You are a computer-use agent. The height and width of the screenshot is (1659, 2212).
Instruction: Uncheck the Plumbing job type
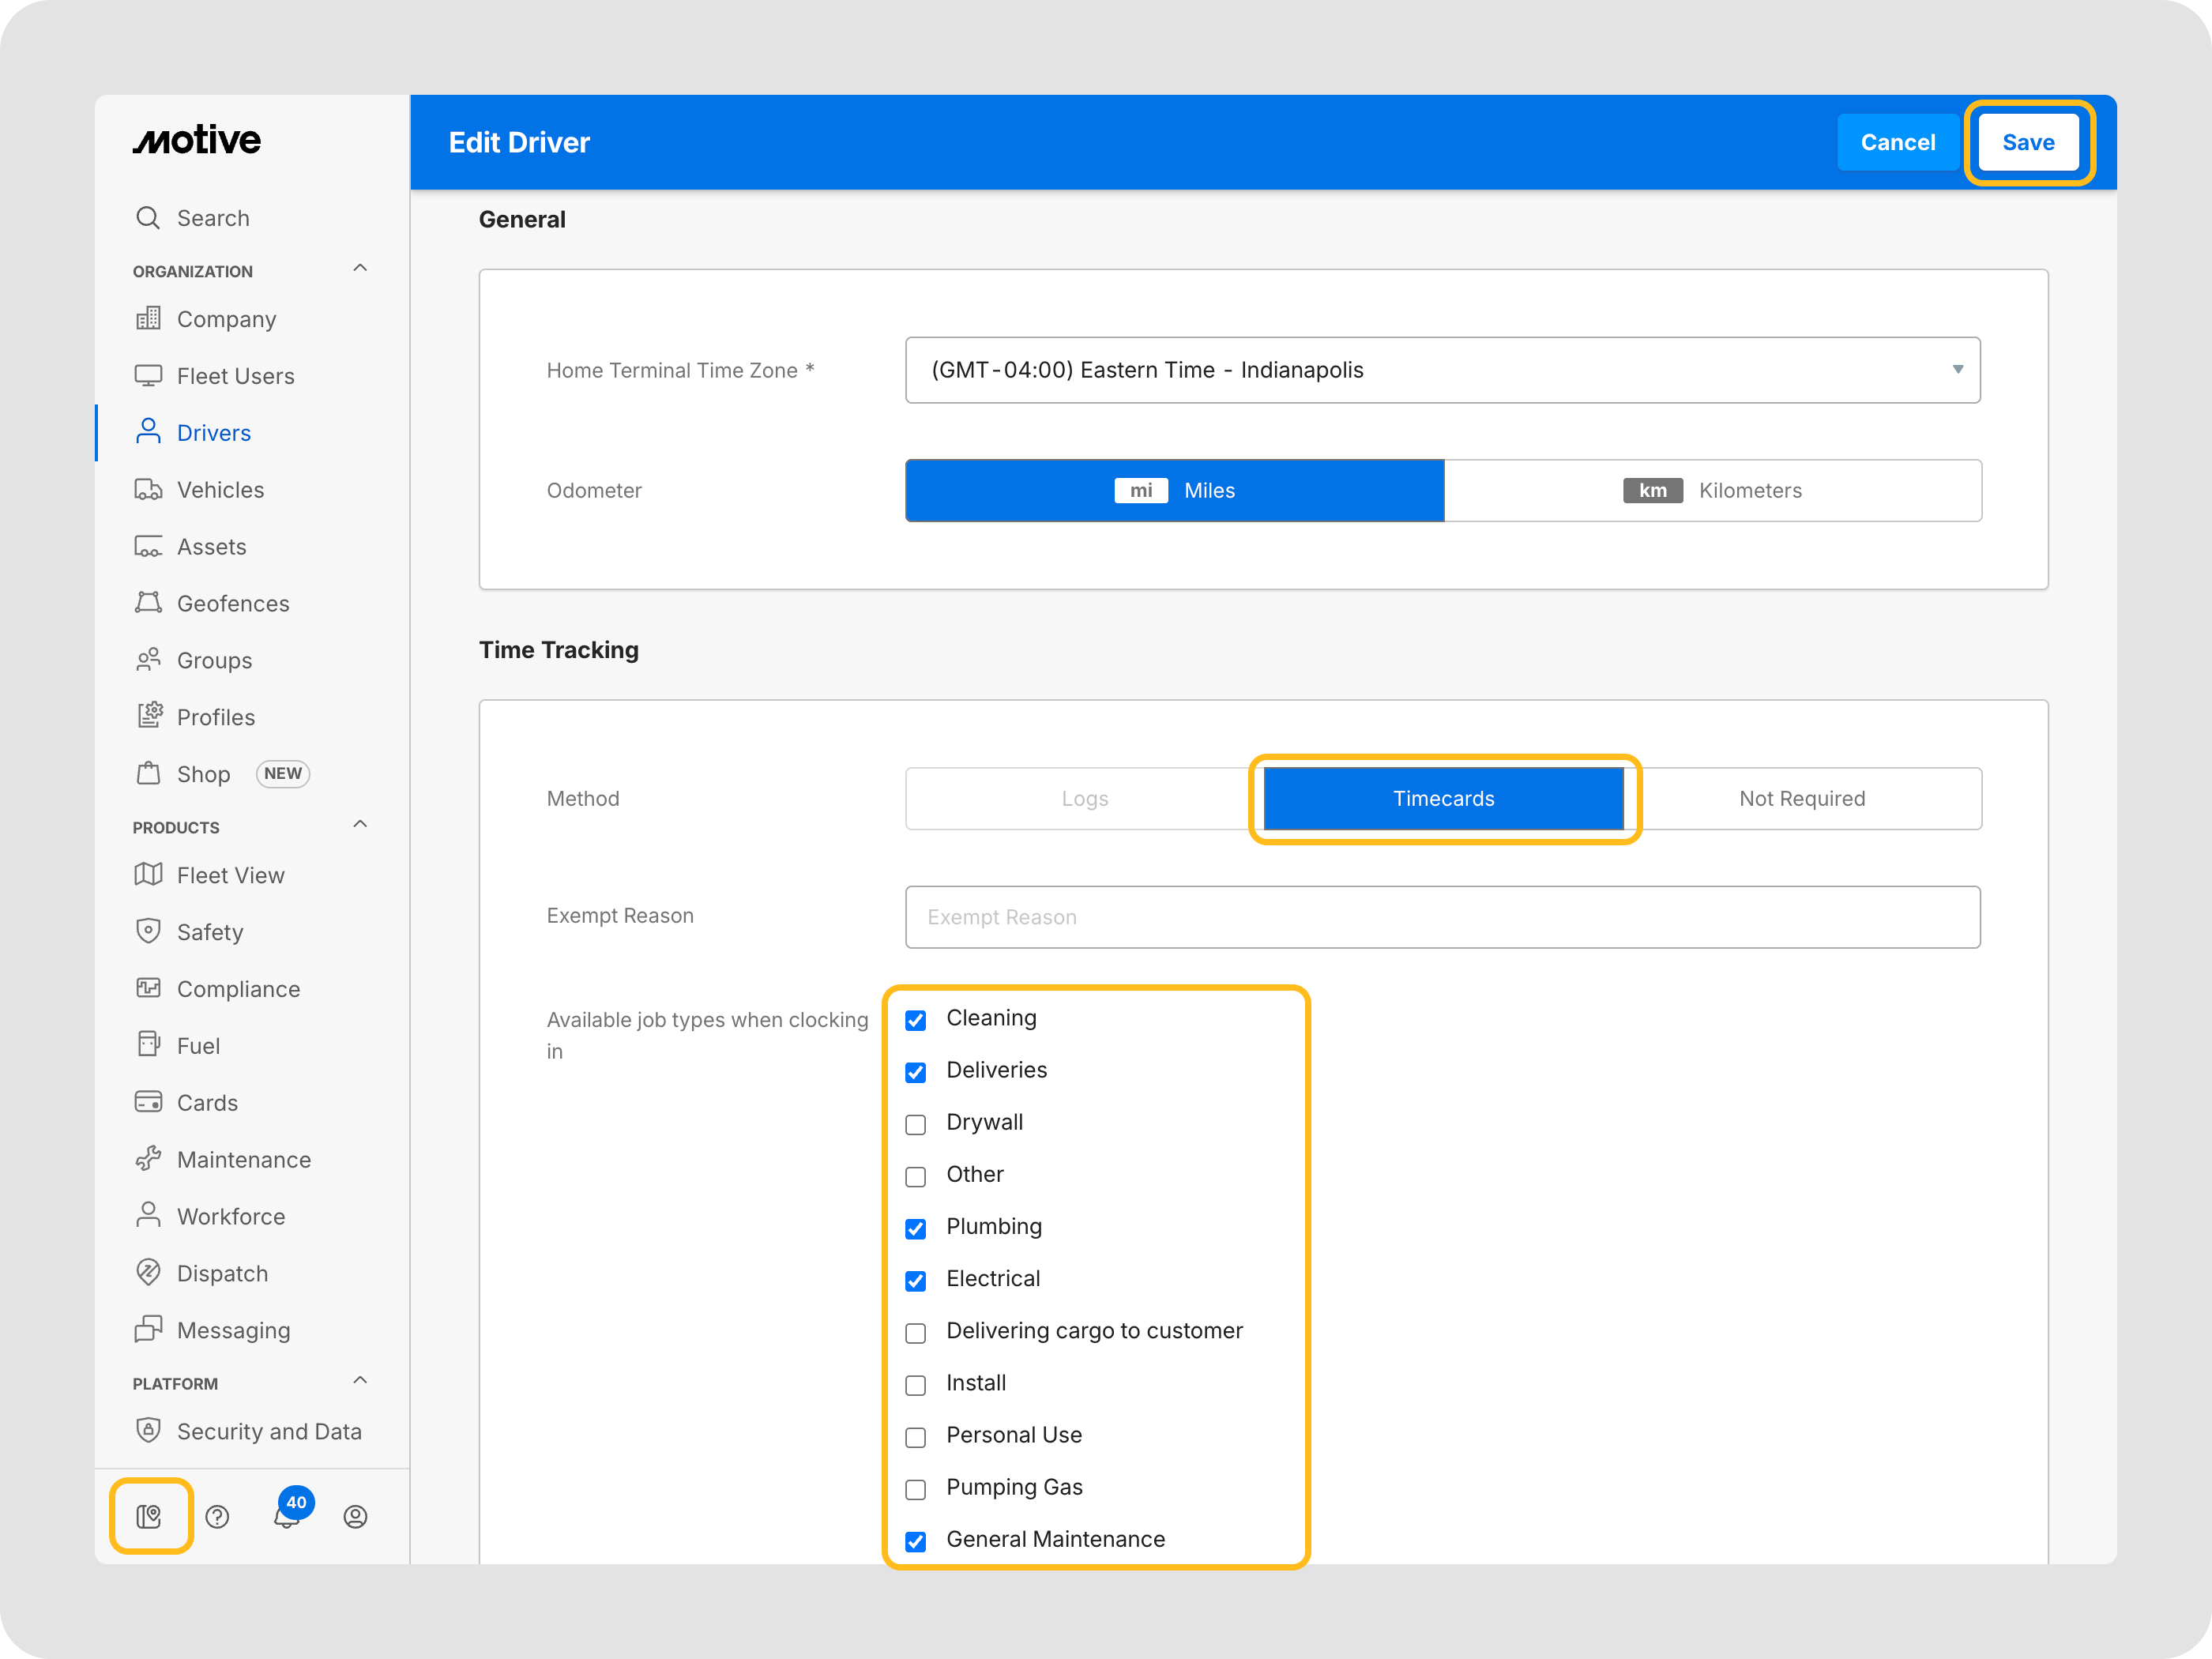tap(915, 1228)
